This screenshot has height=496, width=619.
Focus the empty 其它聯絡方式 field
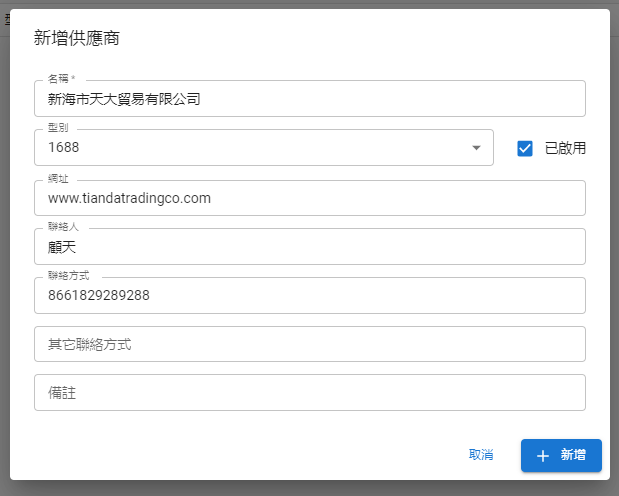(x=310, y=344)
